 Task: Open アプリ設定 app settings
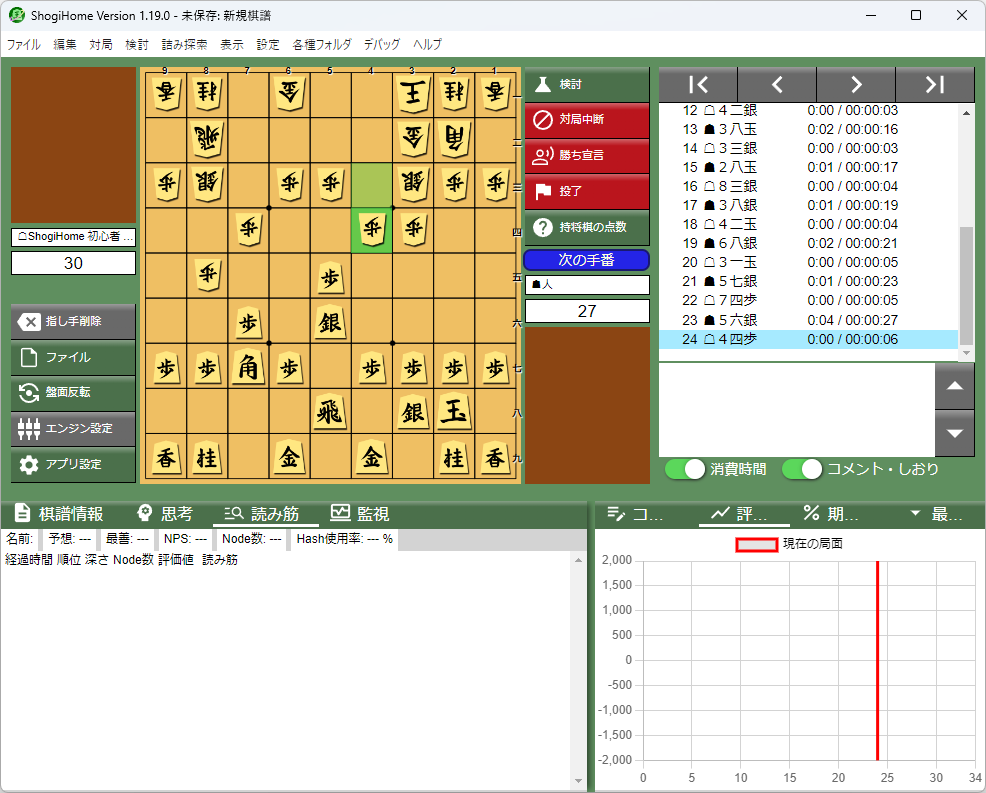point(73,464)
